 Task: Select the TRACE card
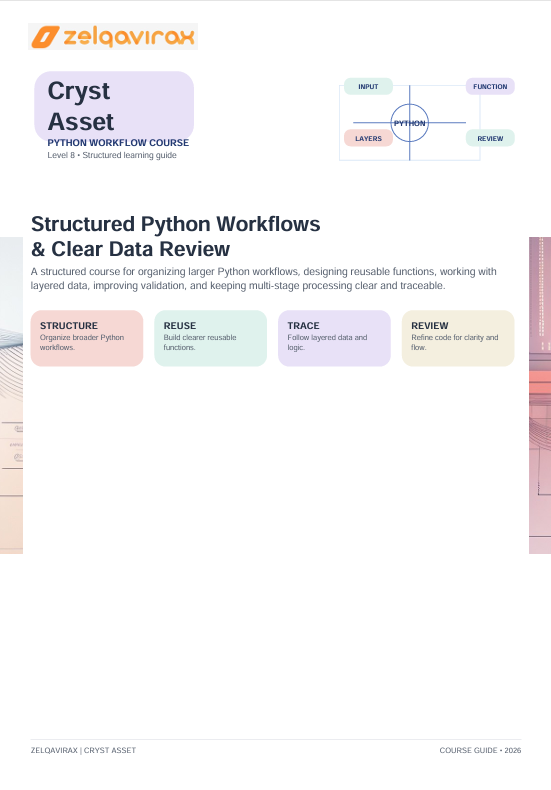[334, 339]
